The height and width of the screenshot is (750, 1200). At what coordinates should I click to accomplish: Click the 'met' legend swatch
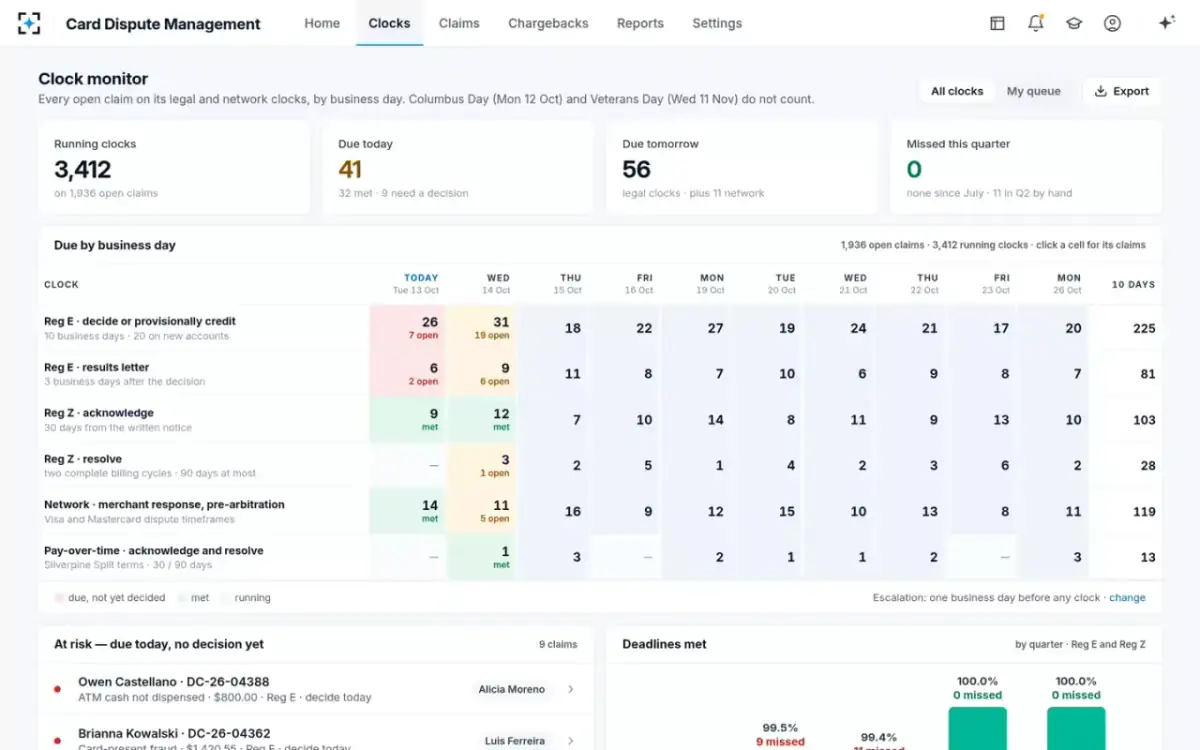(182, 598)
